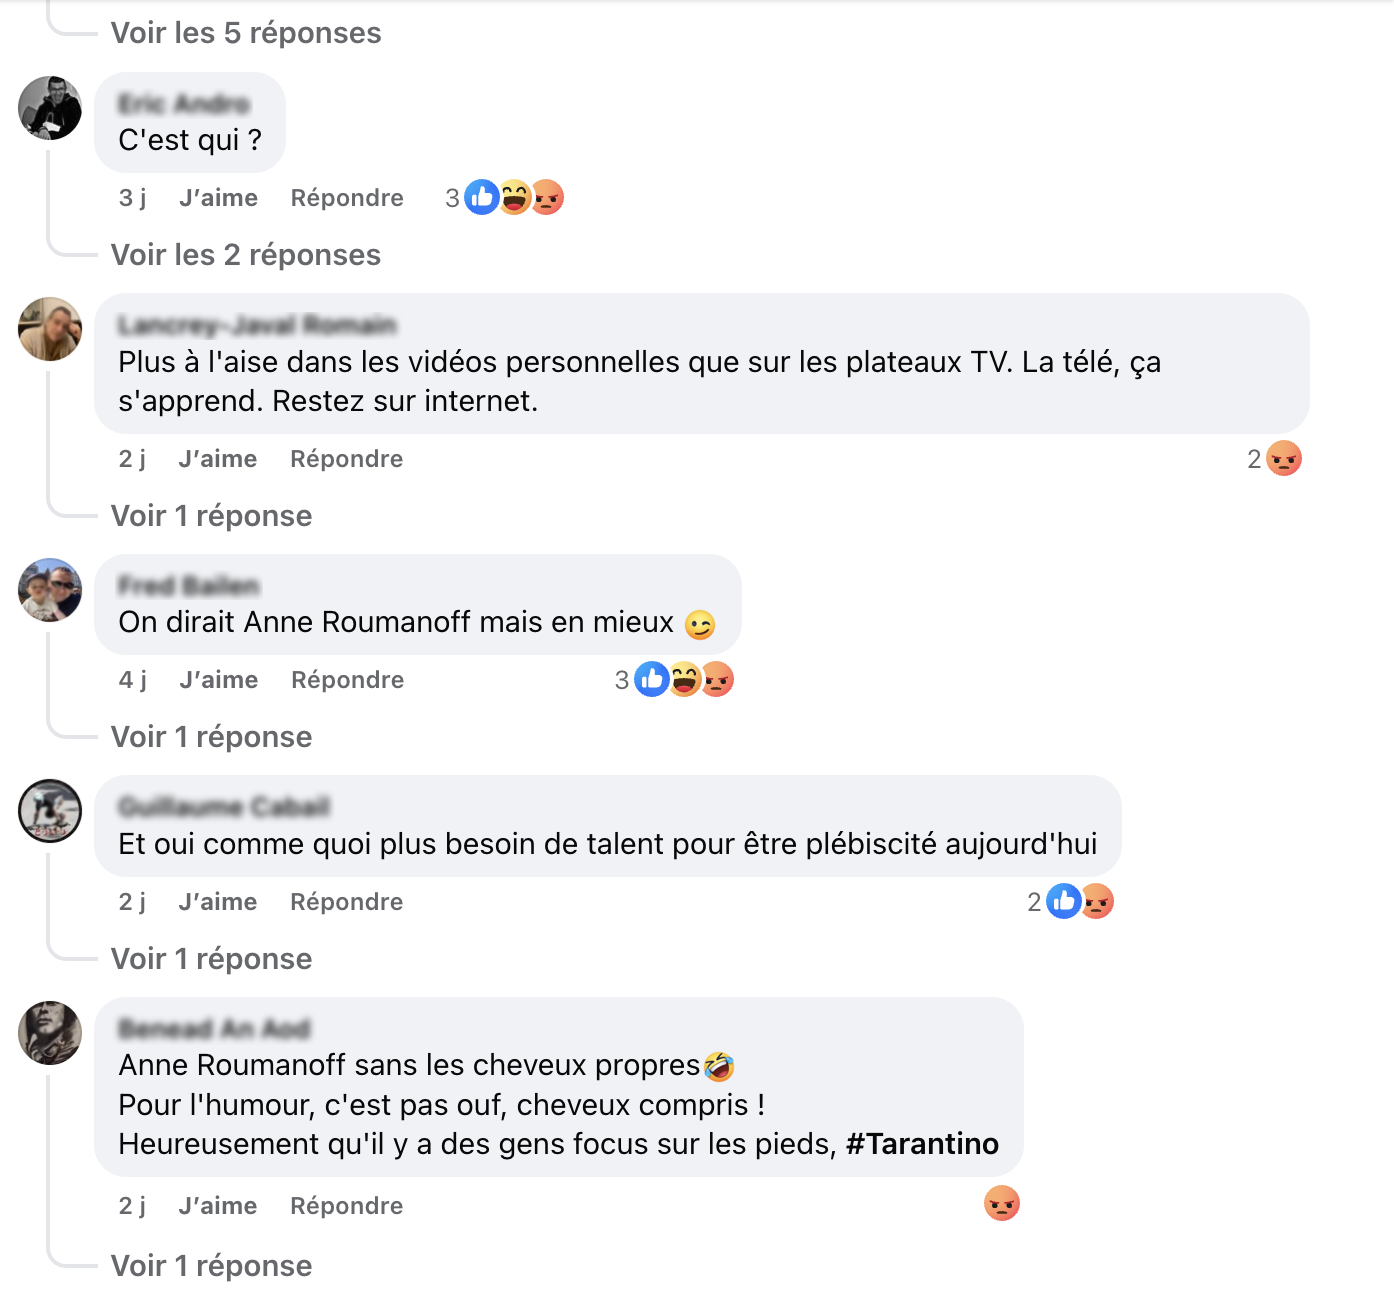Open avatar of the "plébiscité aujourd'hui" commenter
The width and height of the screenshot is (1394, 1300).
50,811
